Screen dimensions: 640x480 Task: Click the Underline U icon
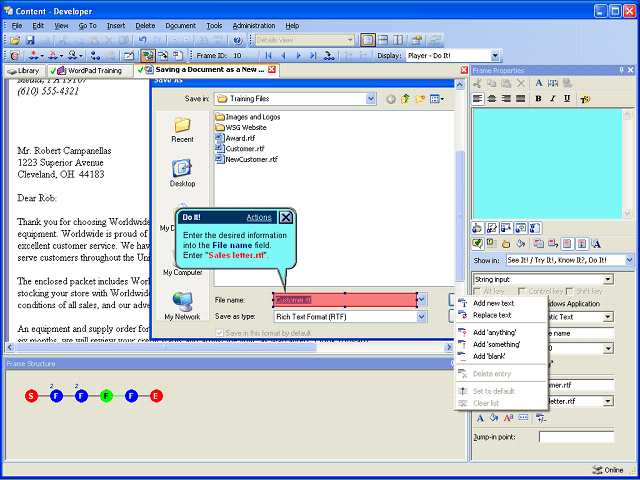(567, 99)
